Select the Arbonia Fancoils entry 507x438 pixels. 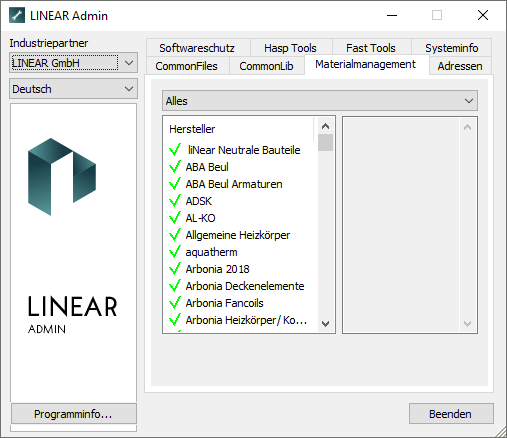tap(224, 303)
